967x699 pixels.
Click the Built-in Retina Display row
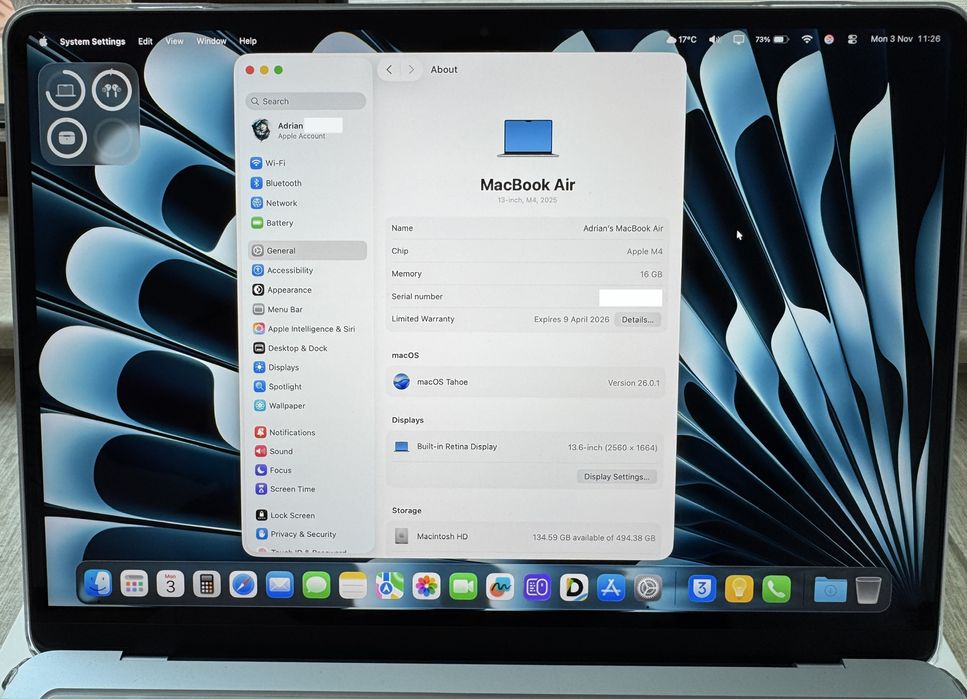point(525,447)
